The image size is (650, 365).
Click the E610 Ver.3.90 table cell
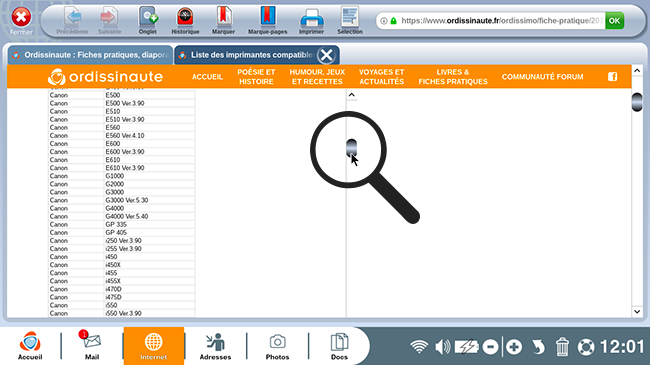[149, 168]
